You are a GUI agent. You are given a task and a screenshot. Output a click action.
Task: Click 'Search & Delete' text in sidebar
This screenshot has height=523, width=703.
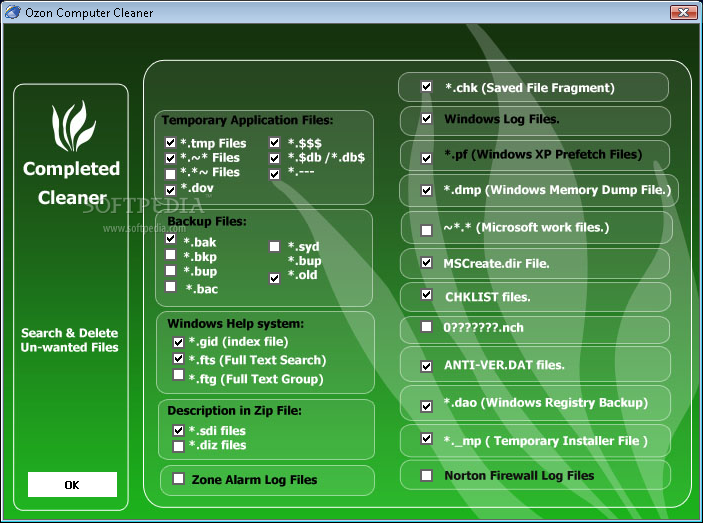pos(69,333)
